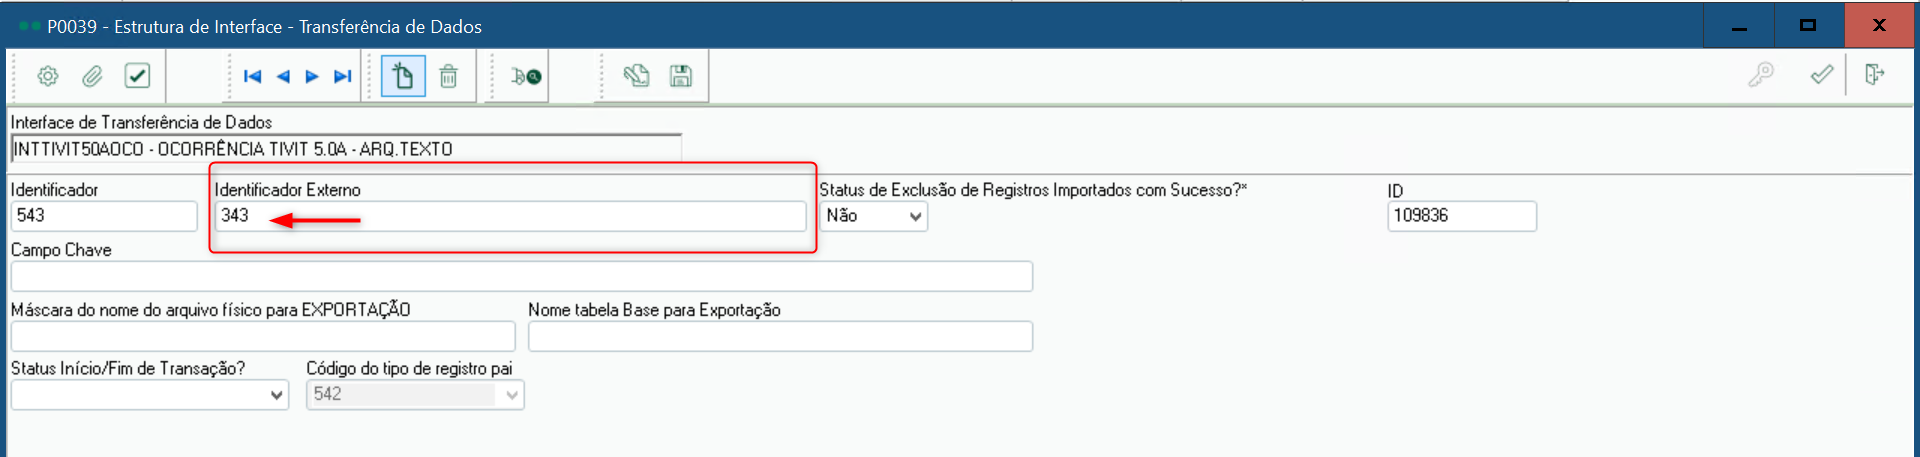1920x457 pixels.
Task: Toggle the checkmark box toolbar icon
Action: tap(137, 76)
